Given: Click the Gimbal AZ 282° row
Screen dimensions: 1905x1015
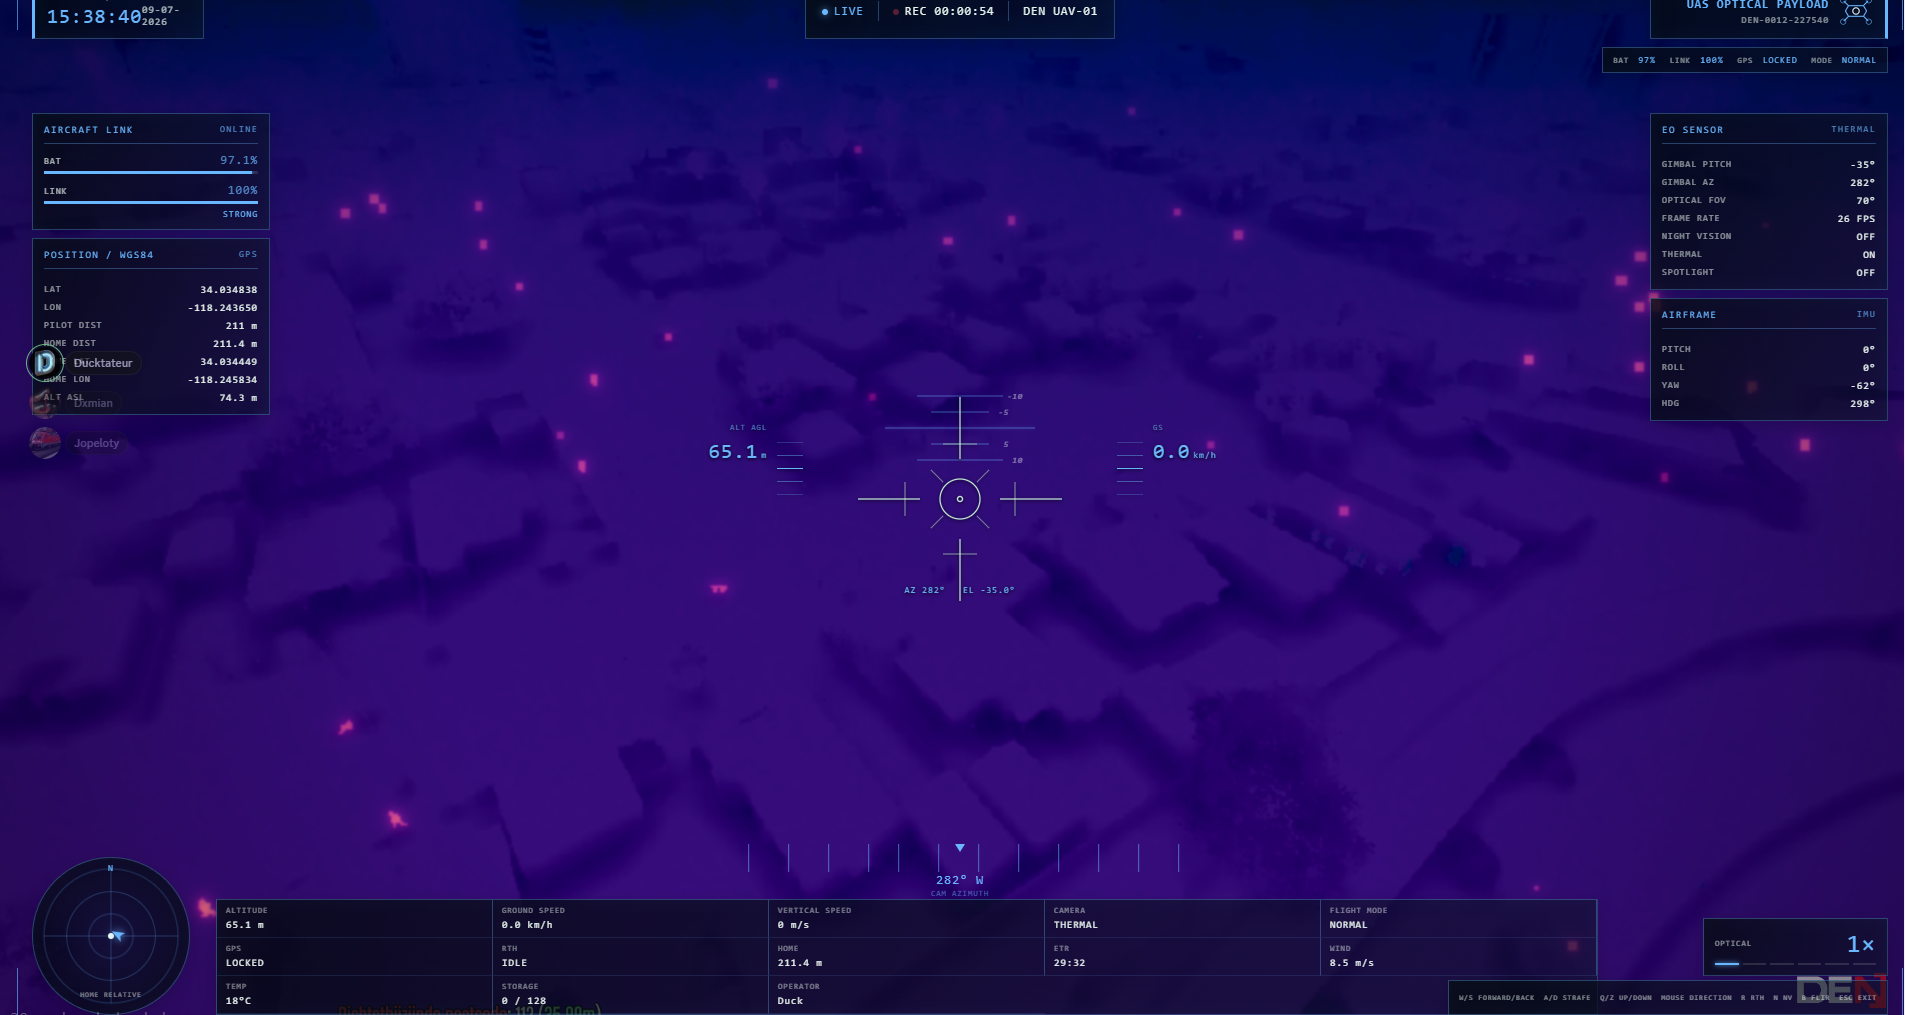Looking at the screenshot, I should pyautogui.click(x=1768, y=183).
